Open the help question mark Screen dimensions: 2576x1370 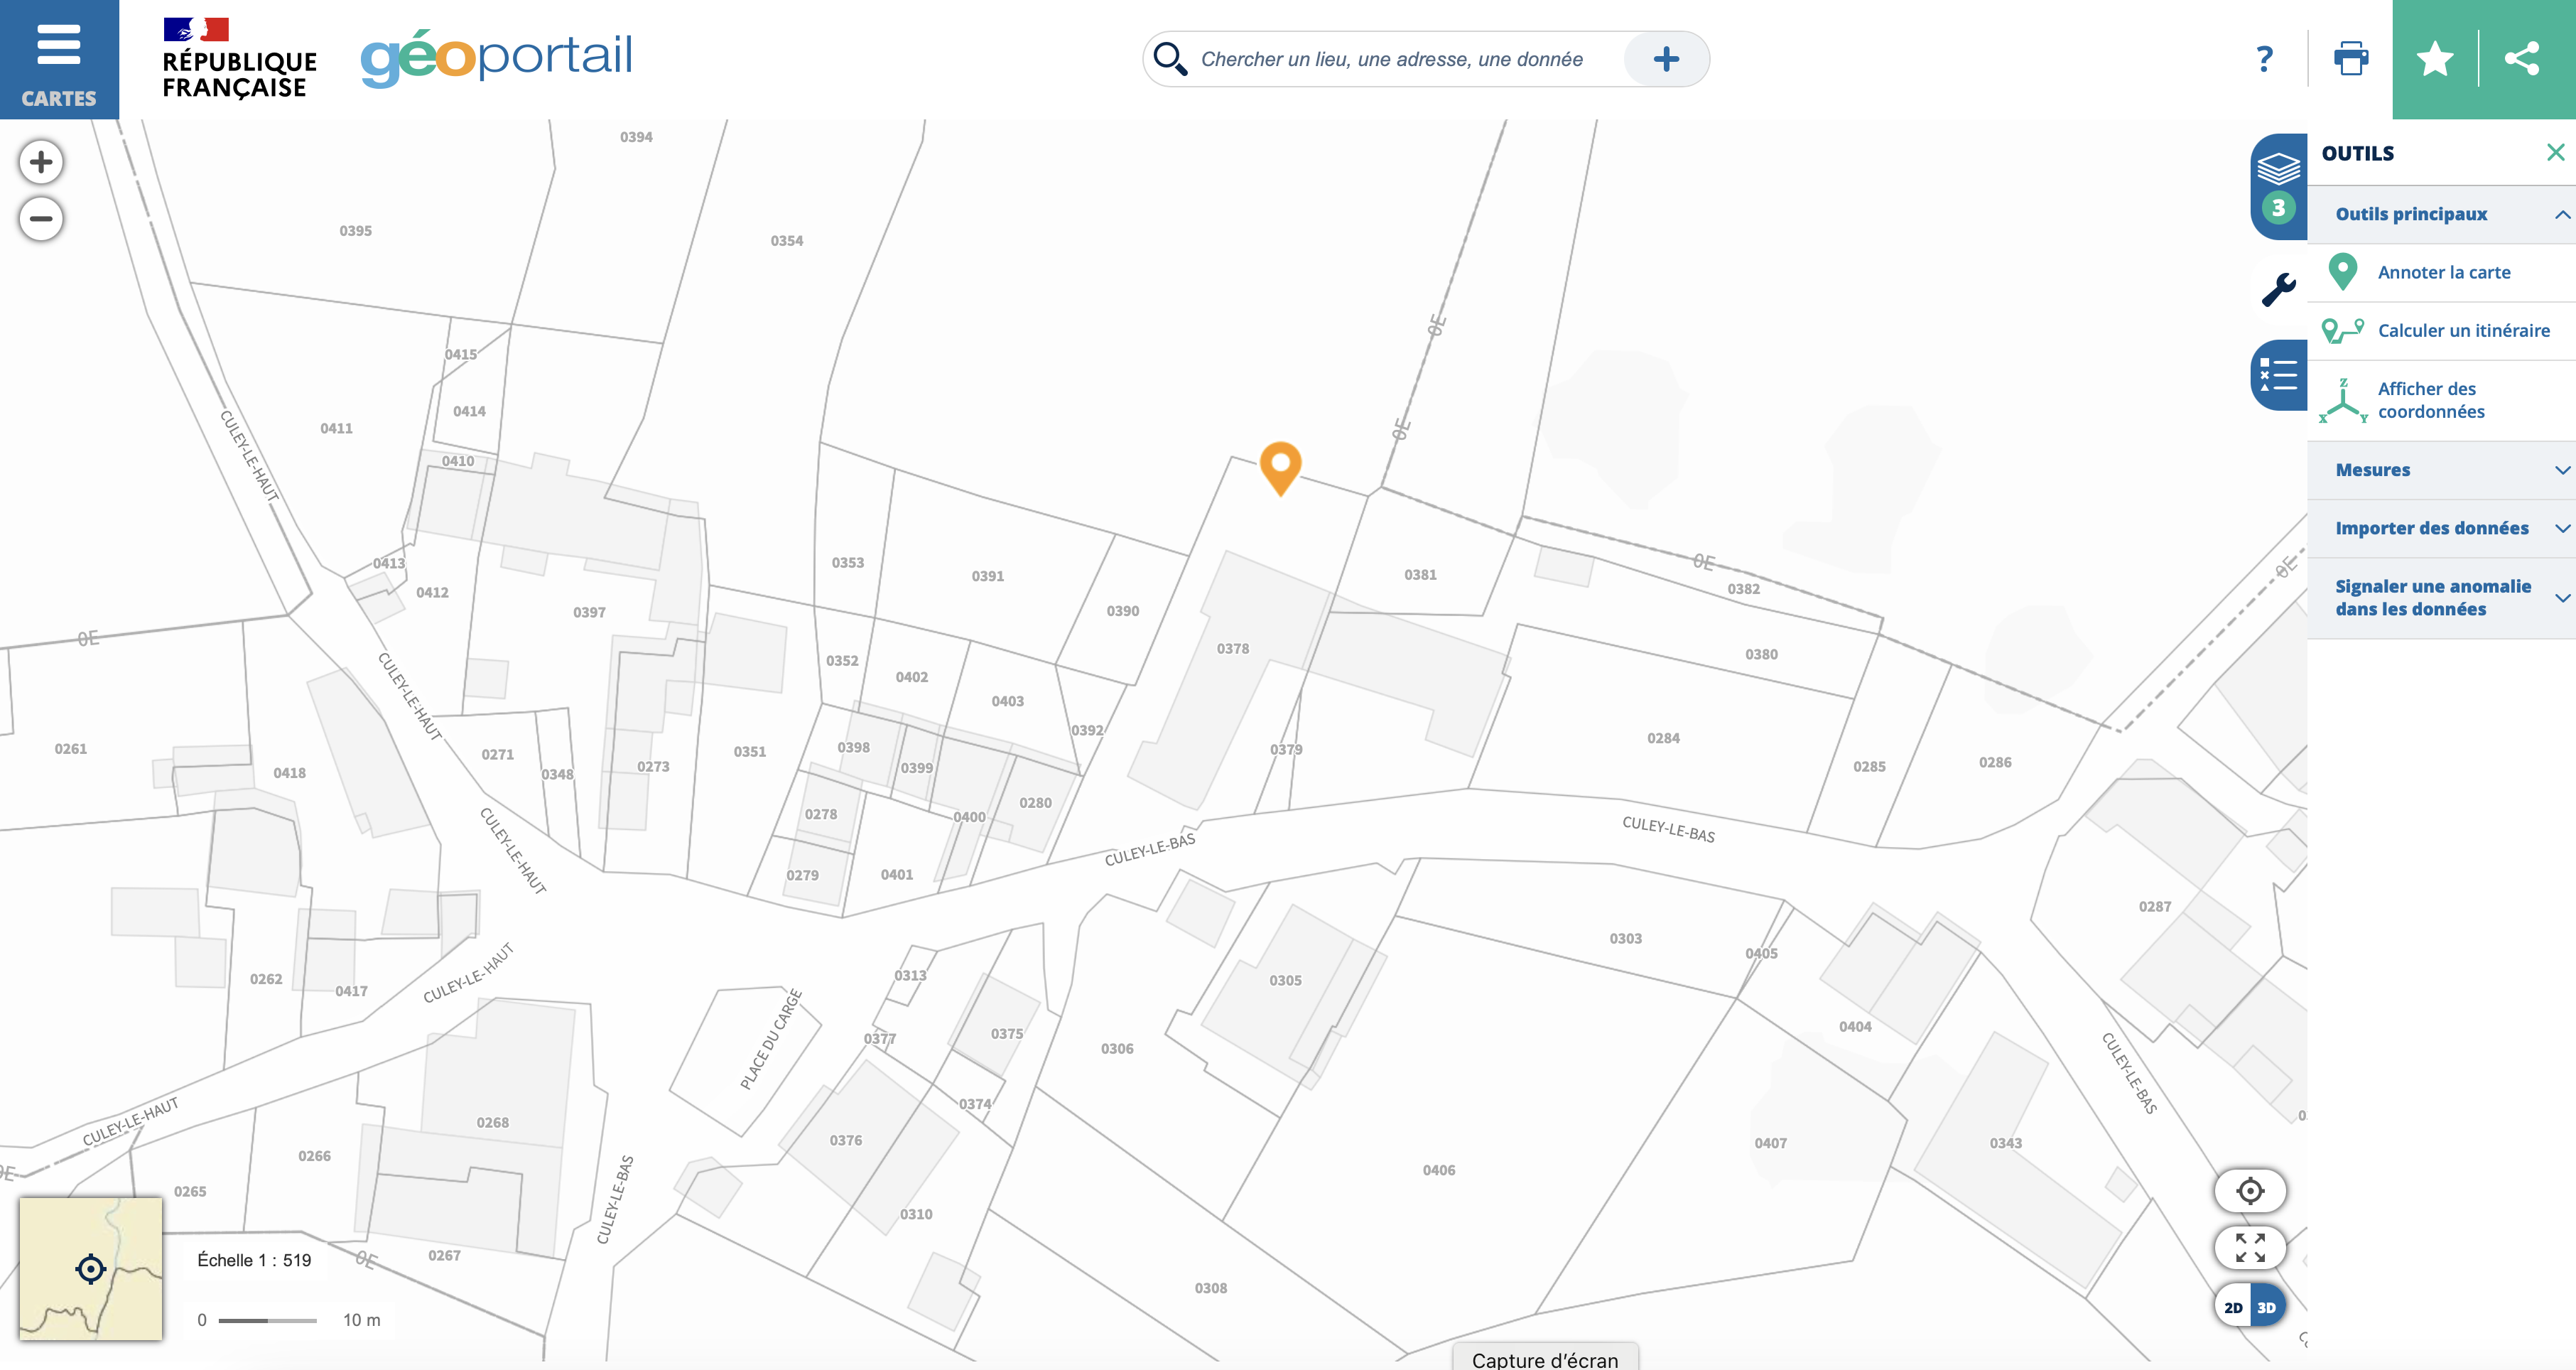click(2265, 59)
